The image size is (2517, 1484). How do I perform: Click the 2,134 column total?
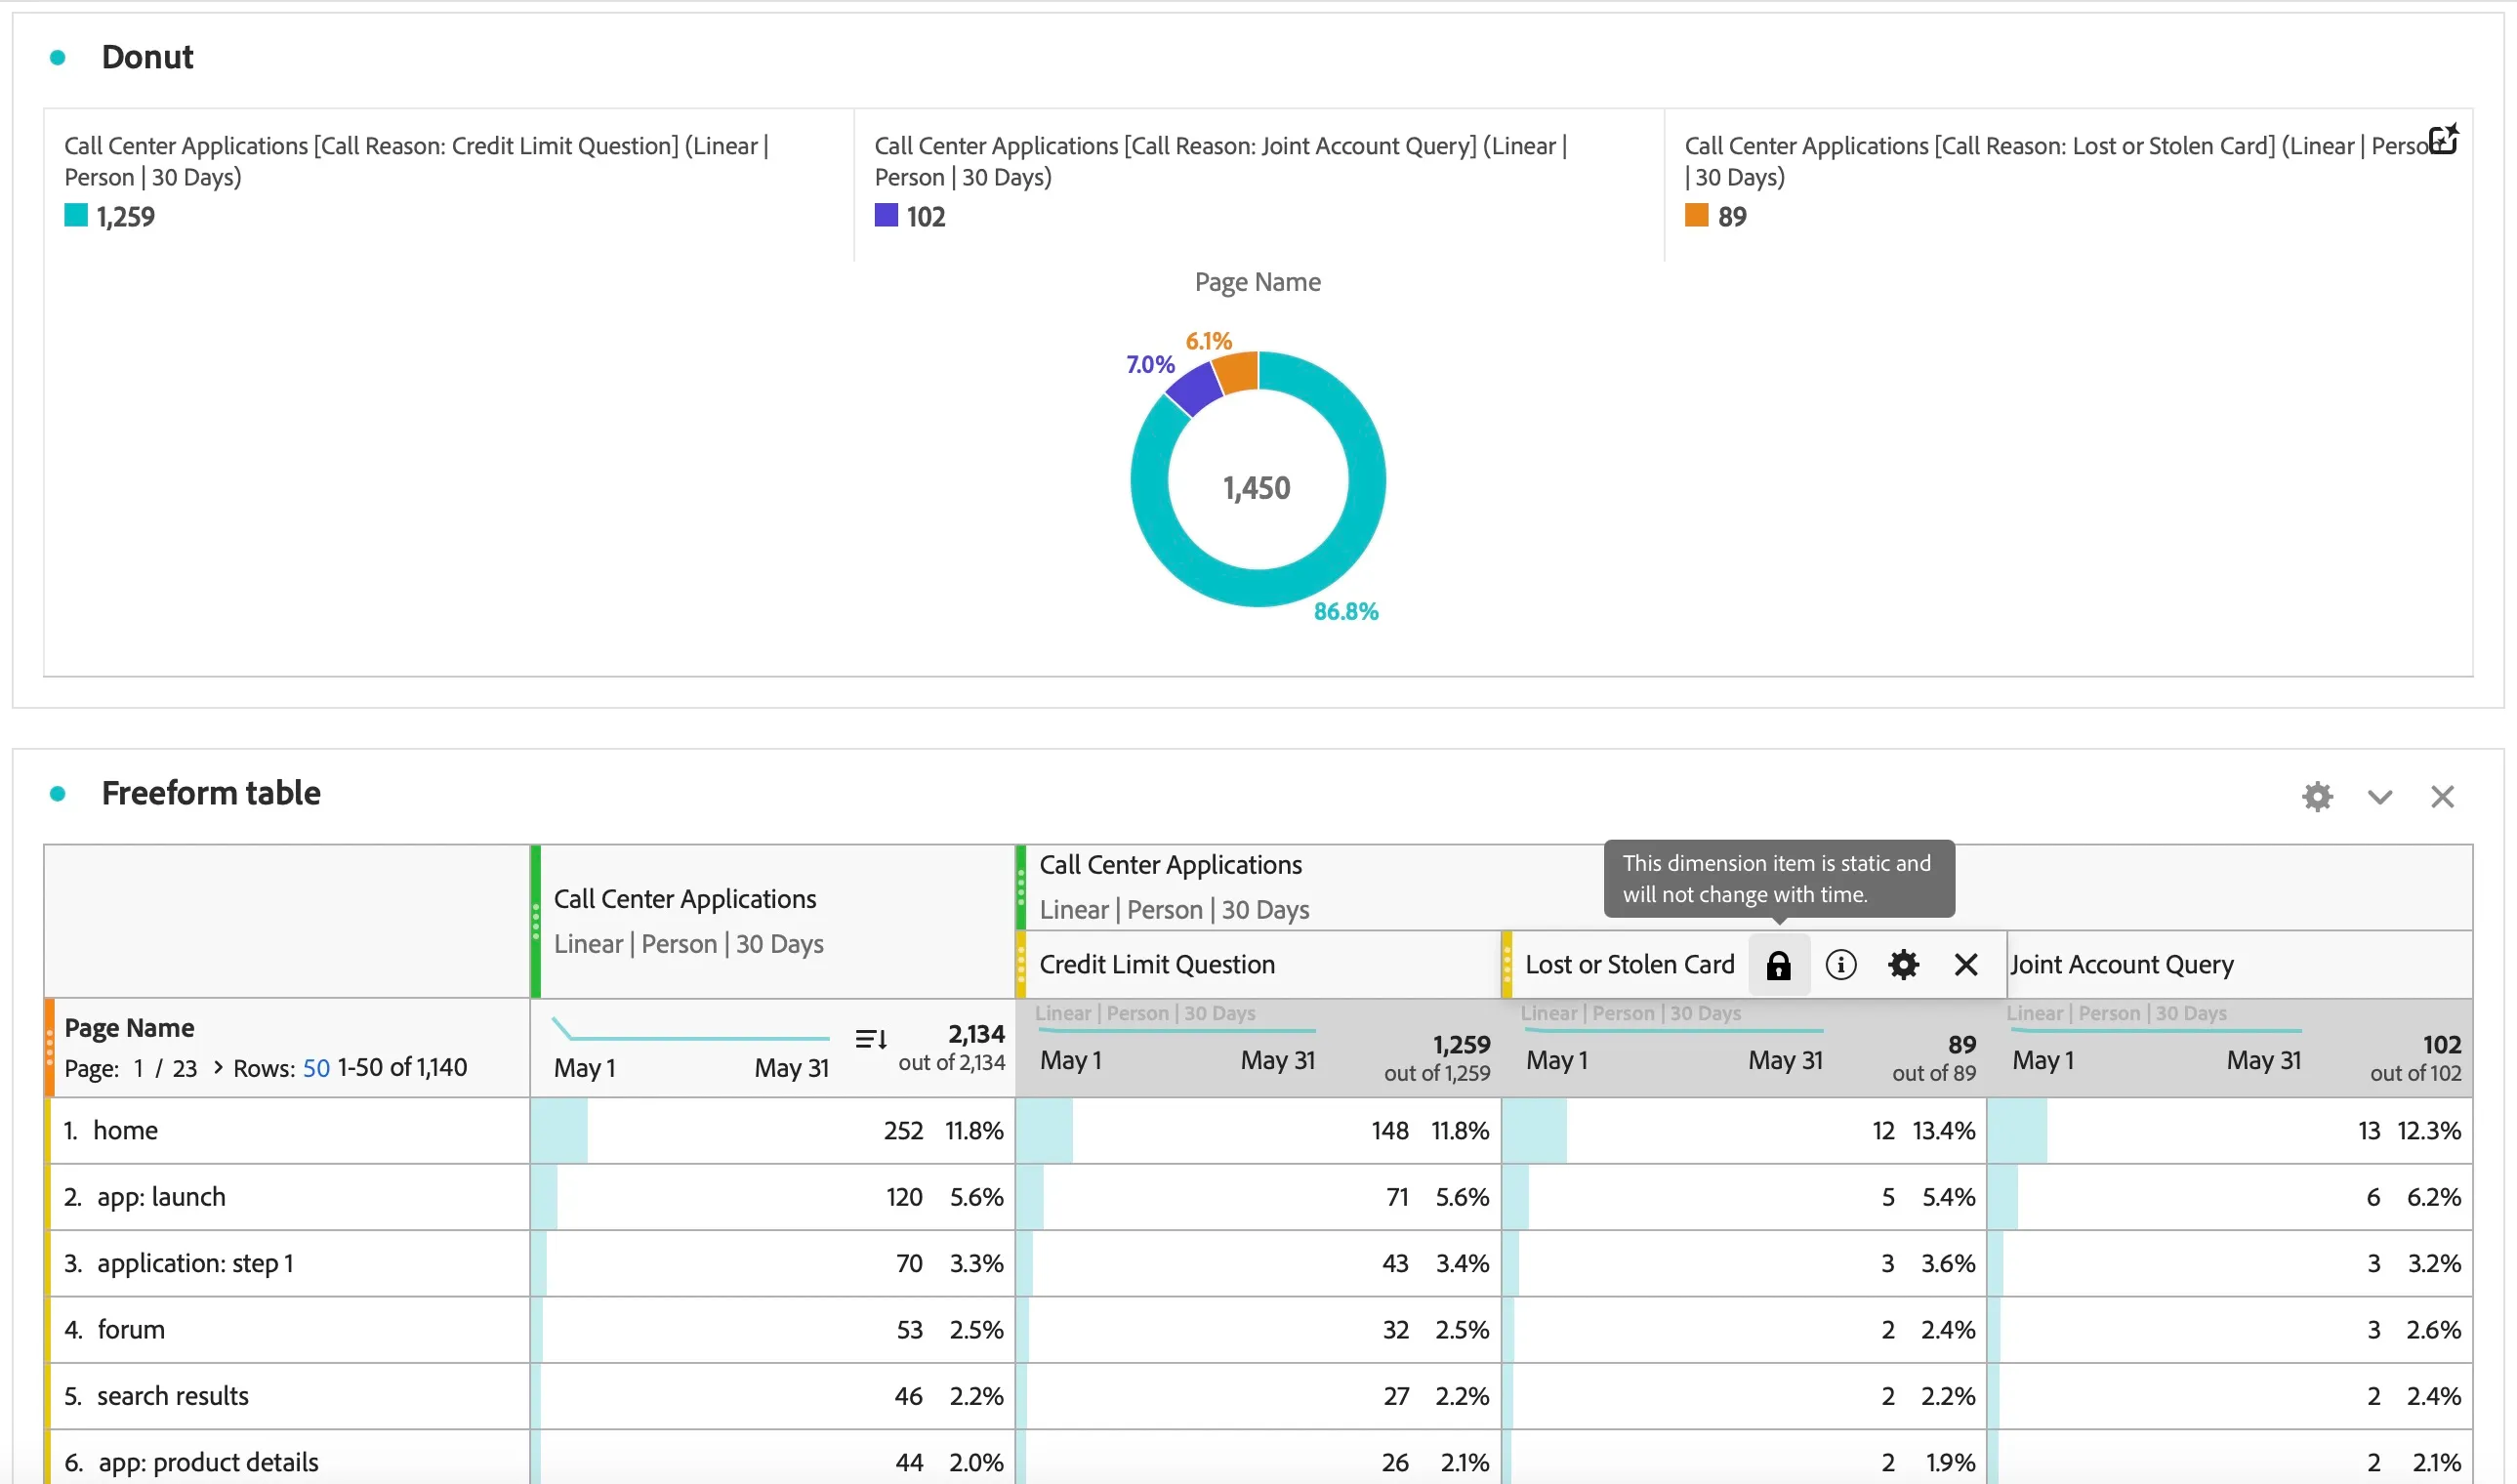click(x=976, y=1034)
